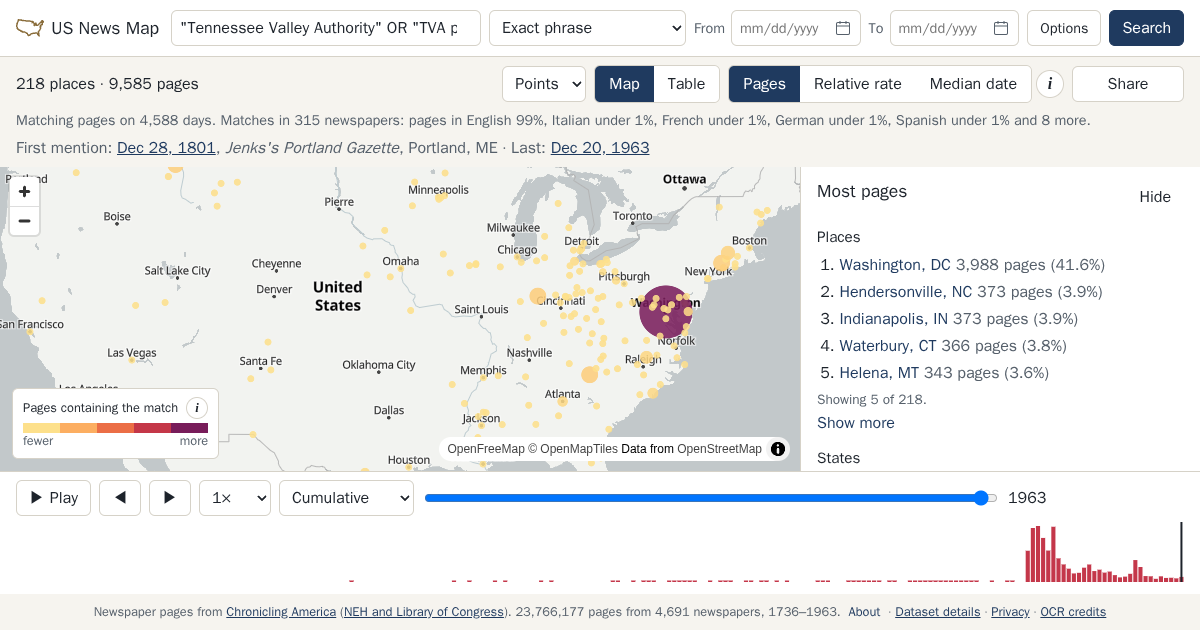Open the OCR credits link
This screenshot has width=1200, height=630.
1073,612
